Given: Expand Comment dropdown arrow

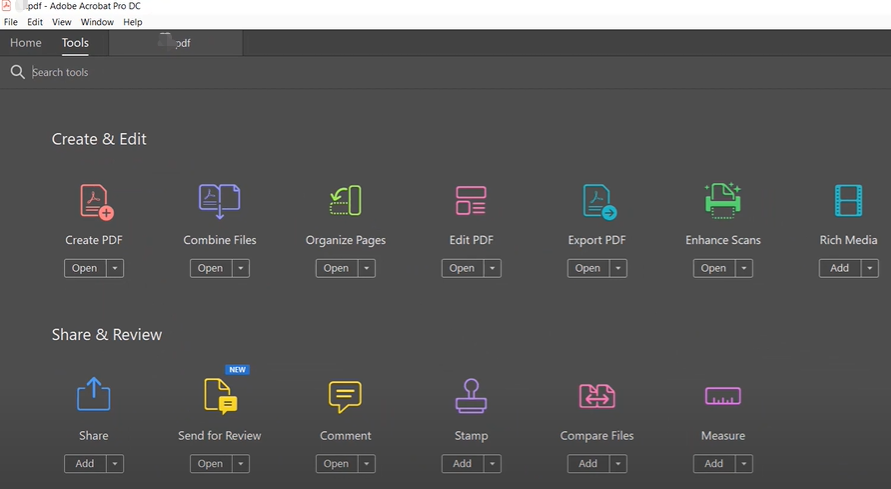Looking at the screenshot, I should click(x=367, y=463).
